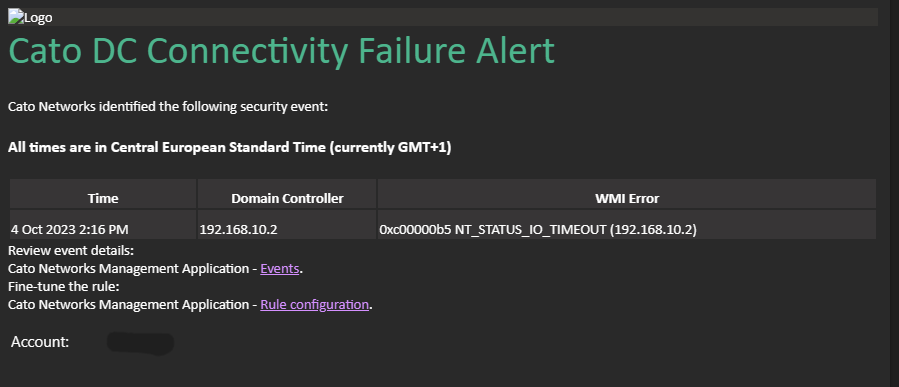The width and height of the screenshot is (899, 387).
Task: Click the NT_STATUS_IO_TIMEOUT error cell
Action: (627, 229)
